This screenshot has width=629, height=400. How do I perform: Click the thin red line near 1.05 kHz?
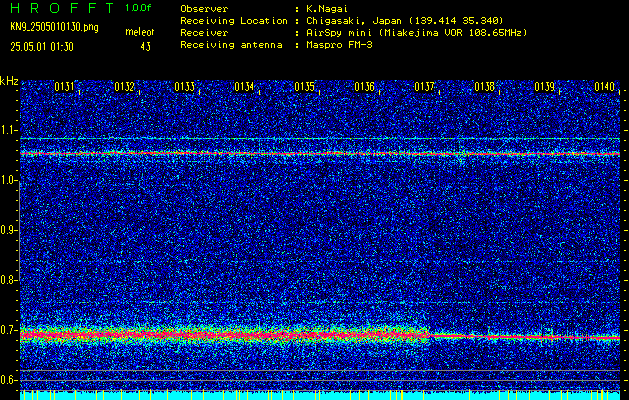(x=320, y=153)
